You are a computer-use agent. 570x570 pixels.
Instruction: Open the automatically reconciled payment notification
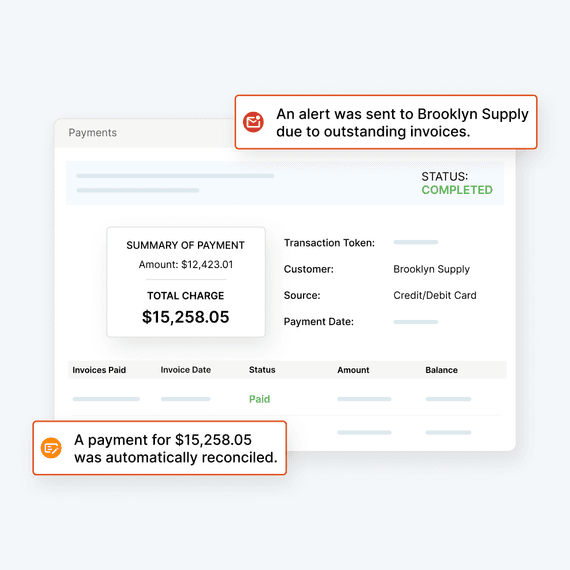click(160, 448)
